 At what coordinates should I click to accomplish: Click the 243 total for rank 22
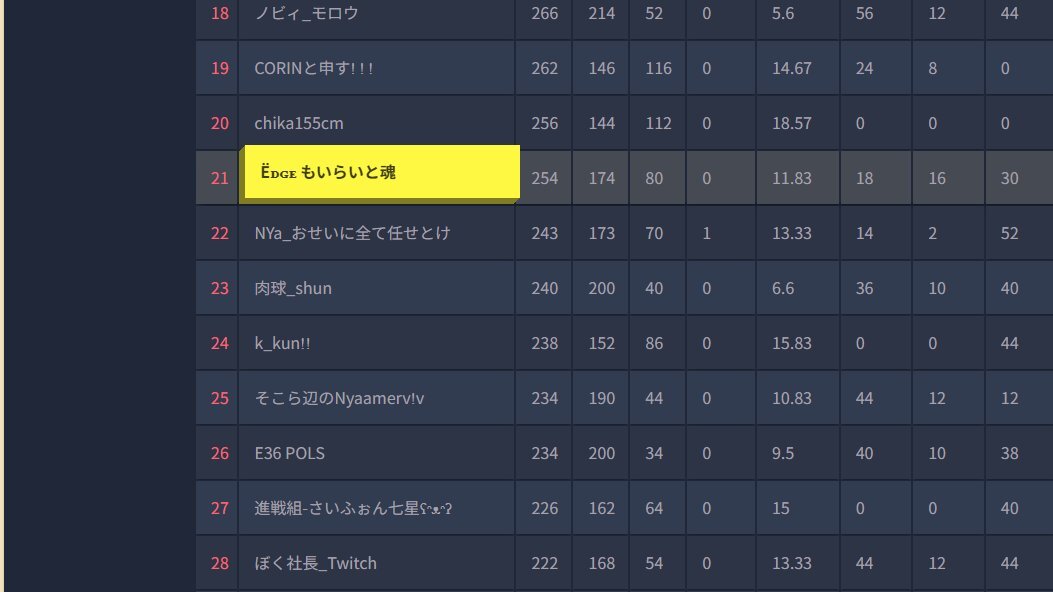tap(545, 233)
